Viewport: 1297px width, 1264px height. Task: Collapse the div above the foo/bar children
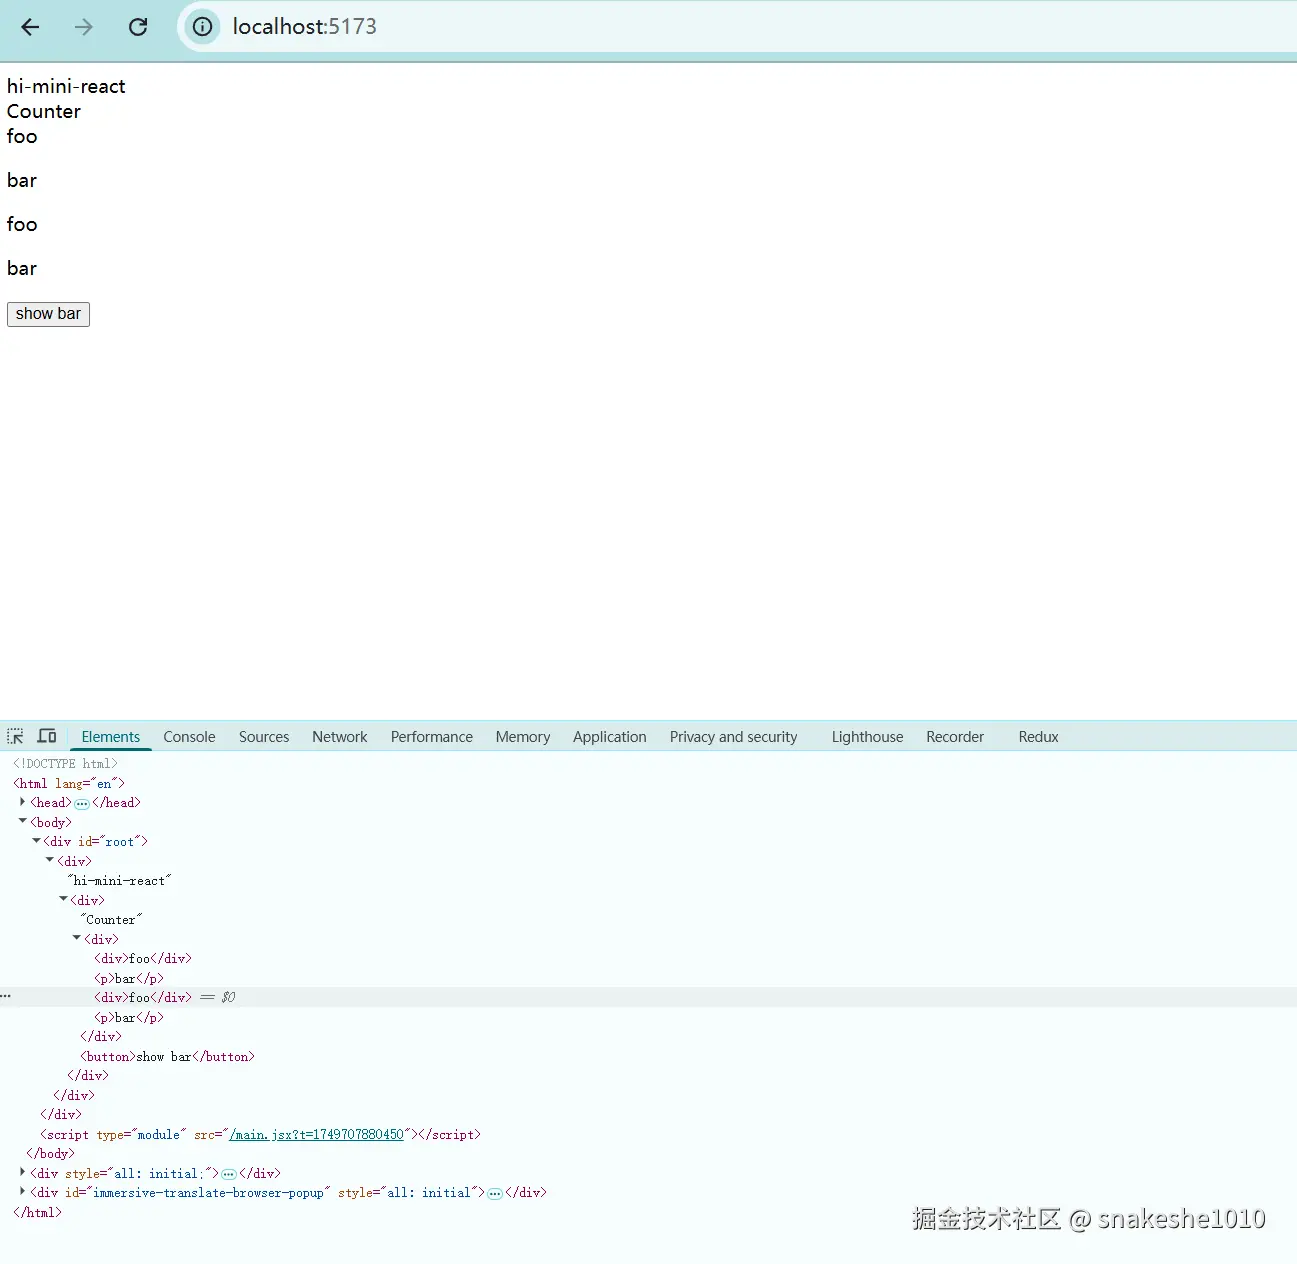[x=76, y=938]
